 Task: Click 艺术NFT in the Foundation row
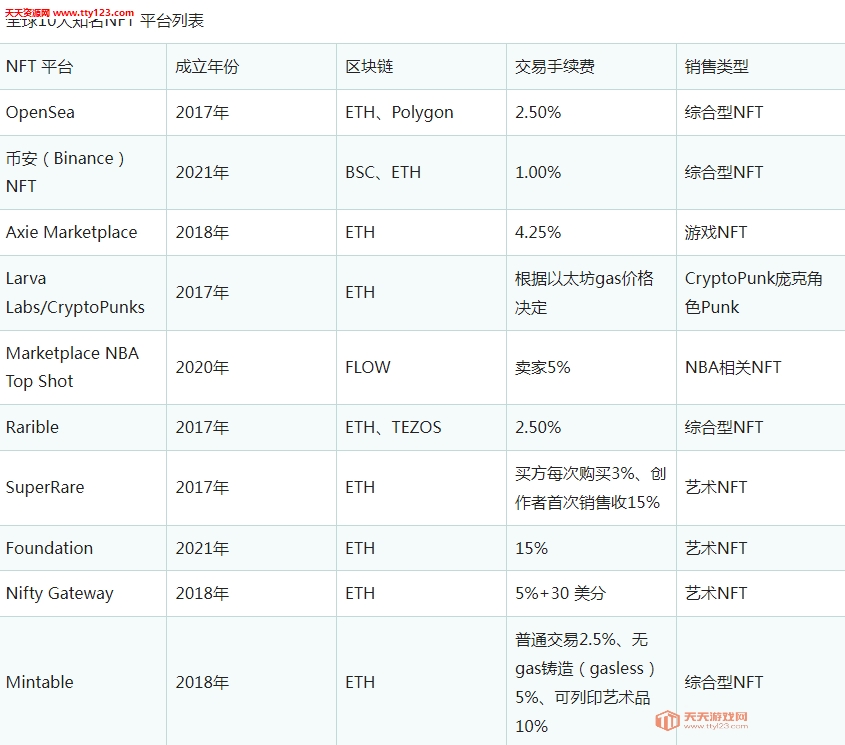click(x=716, y=548)
